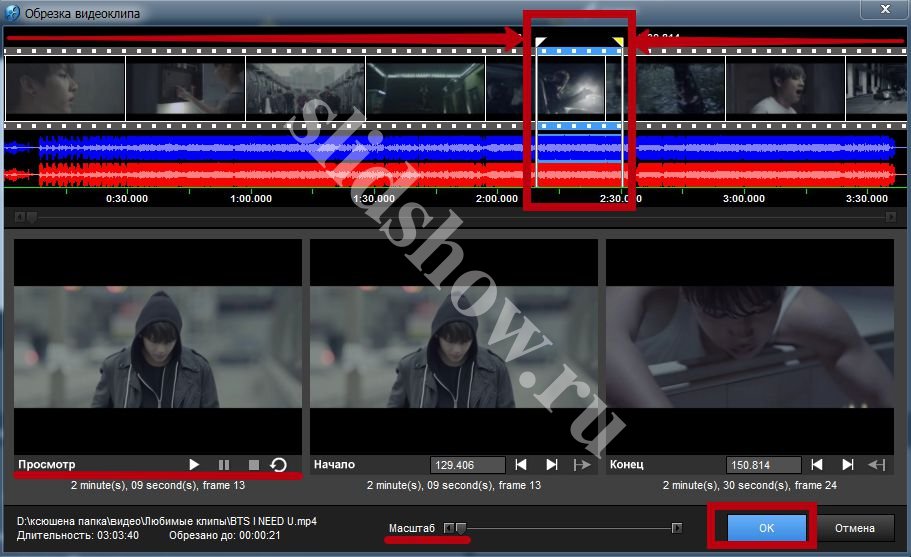This screenshot has height=557, width=911.
Task: Stop the preview playback
Action: tap(254, 465)
